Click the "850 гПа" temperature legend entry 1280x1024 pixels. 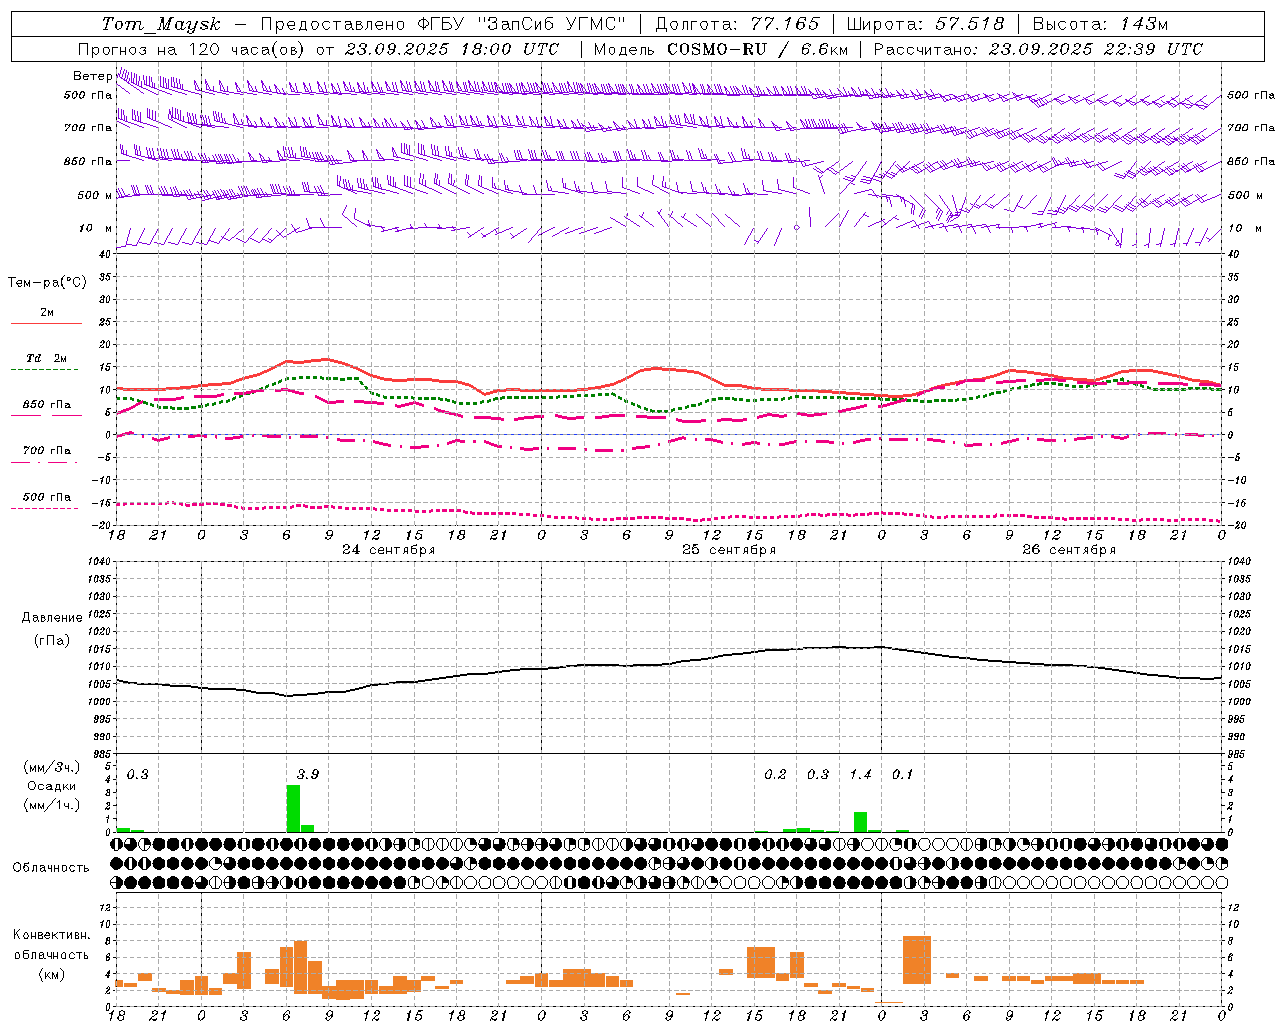[x=47, y=405]
